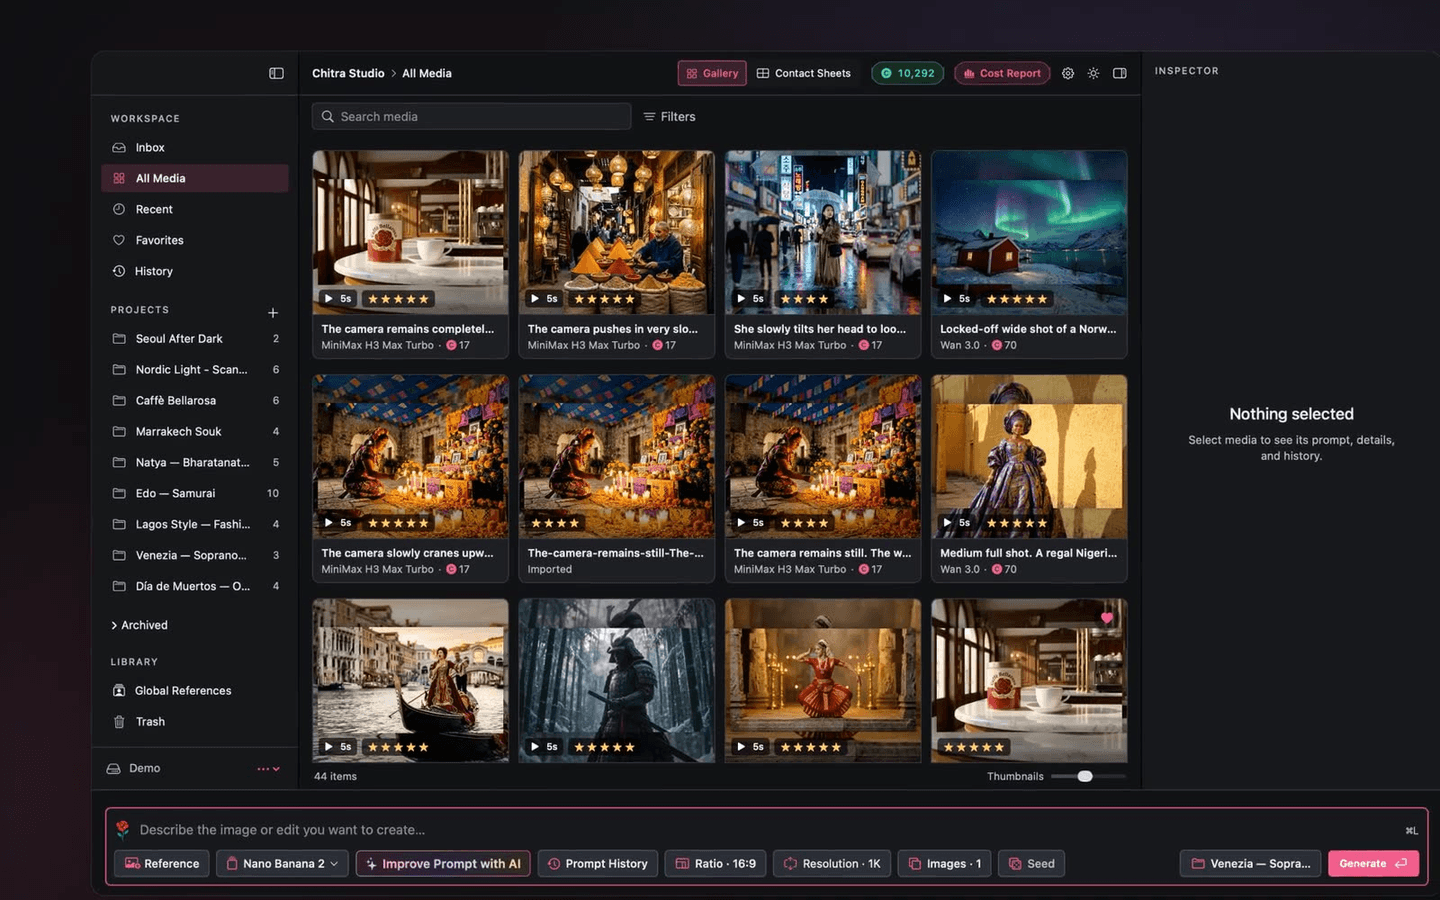1440x900 pixels.
Task: Unfavorite the coffee thumbnail via heart icon
Action: pos(1107,618)
